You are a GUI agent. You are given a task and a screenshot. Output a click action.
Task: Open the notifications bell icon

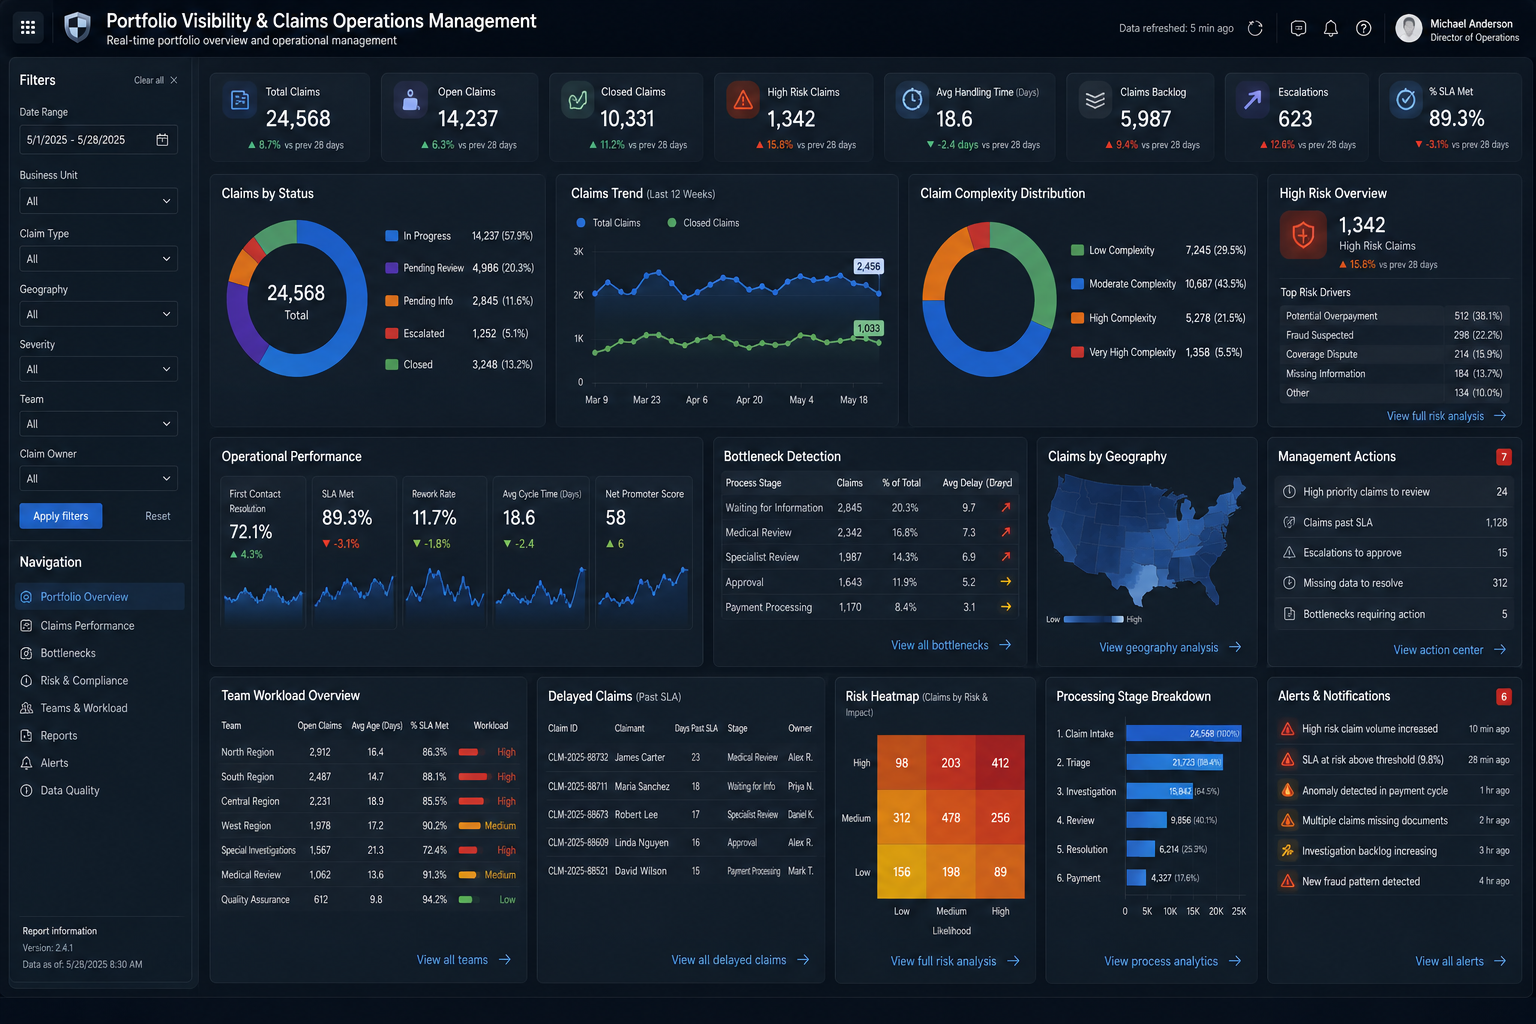pyautogui.click(x=1331, y=28)
